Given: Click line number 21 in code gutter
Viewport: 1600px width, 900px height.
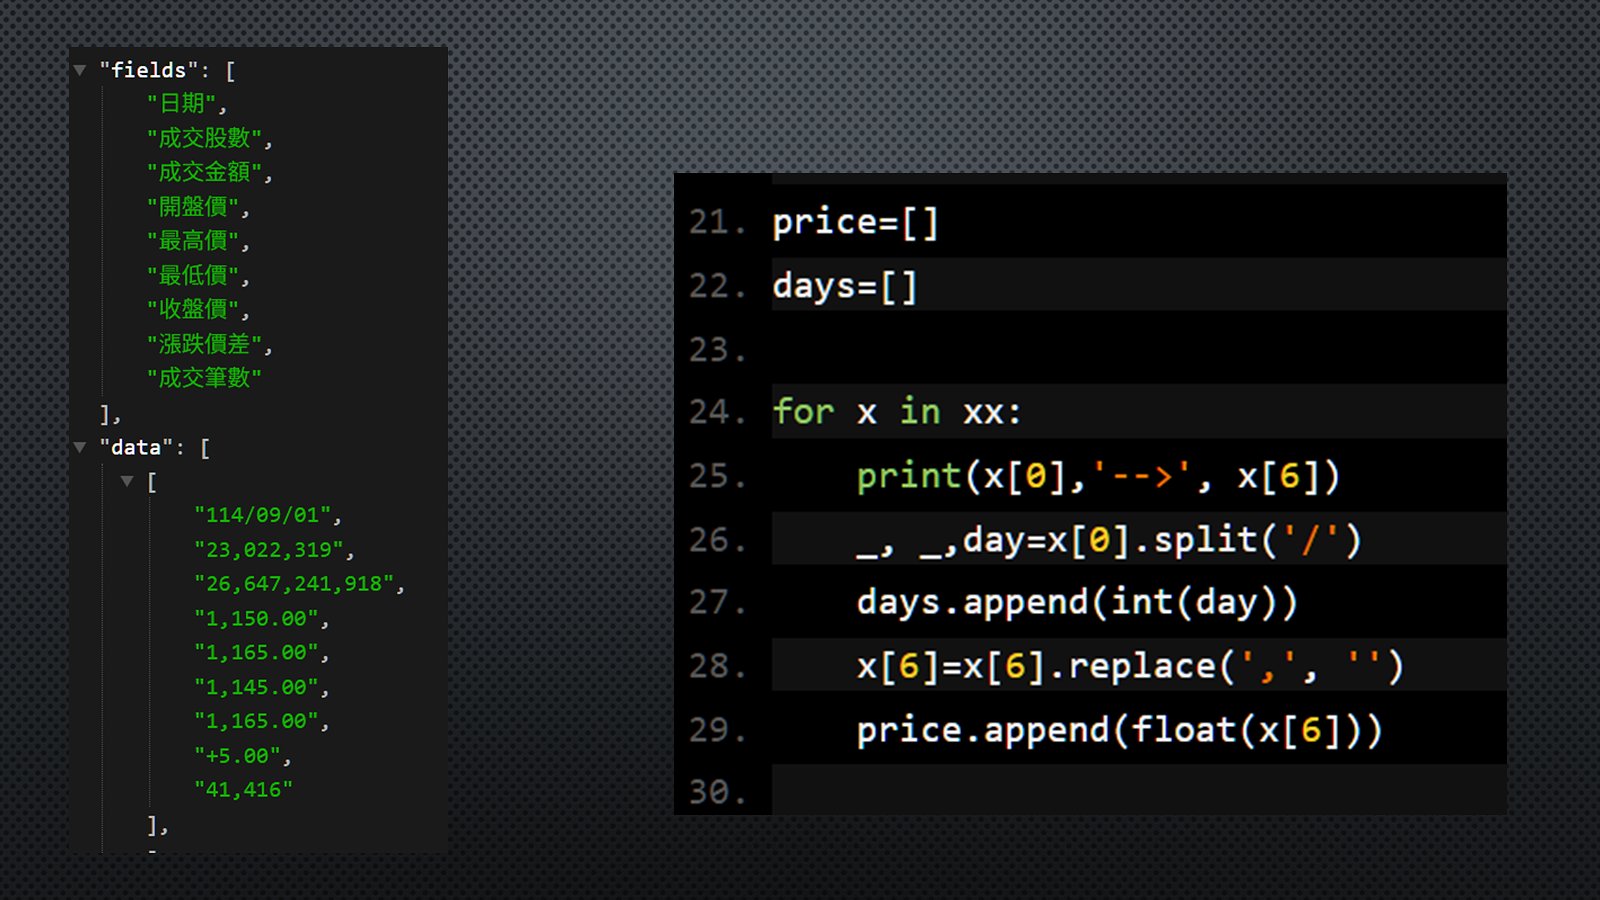Looking at the screenshot, I should pyautogui.click(x=716, y=222).
